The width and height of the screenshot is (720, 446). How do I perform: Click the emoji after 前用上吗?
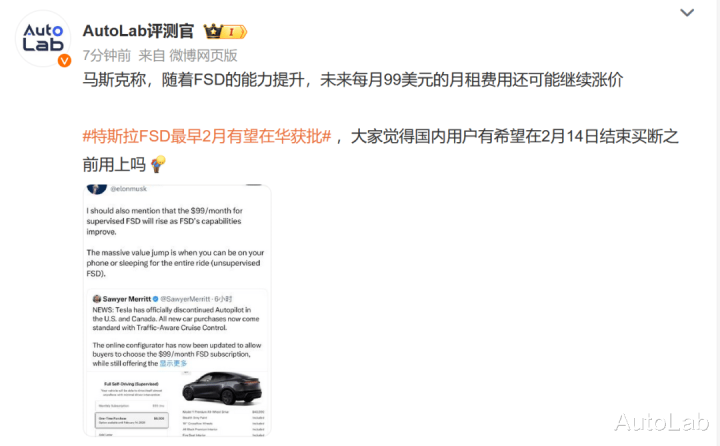(x=158, y=164)
